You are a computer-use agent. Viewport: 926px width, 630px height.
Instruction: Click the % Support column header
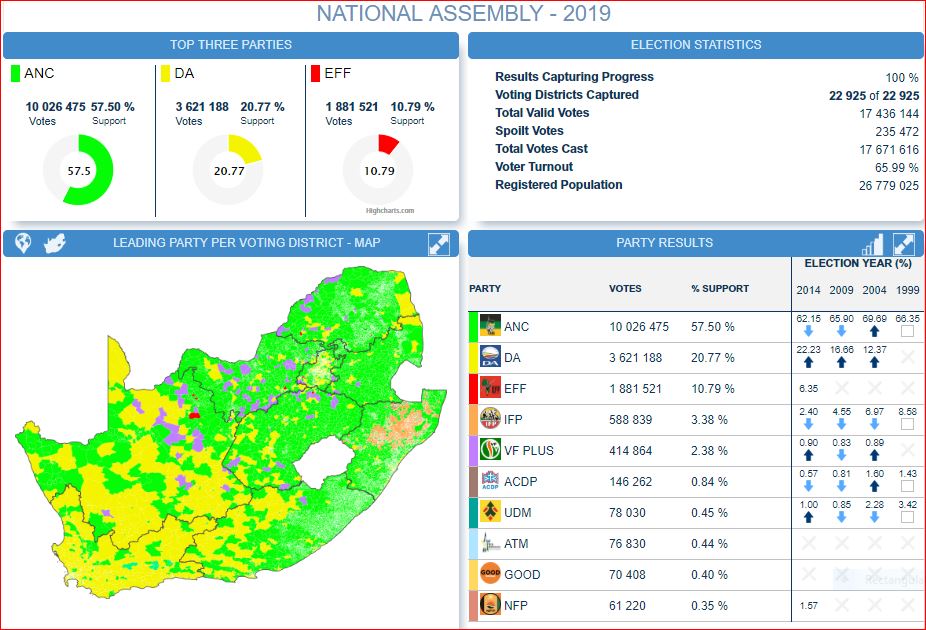point(719,288)
